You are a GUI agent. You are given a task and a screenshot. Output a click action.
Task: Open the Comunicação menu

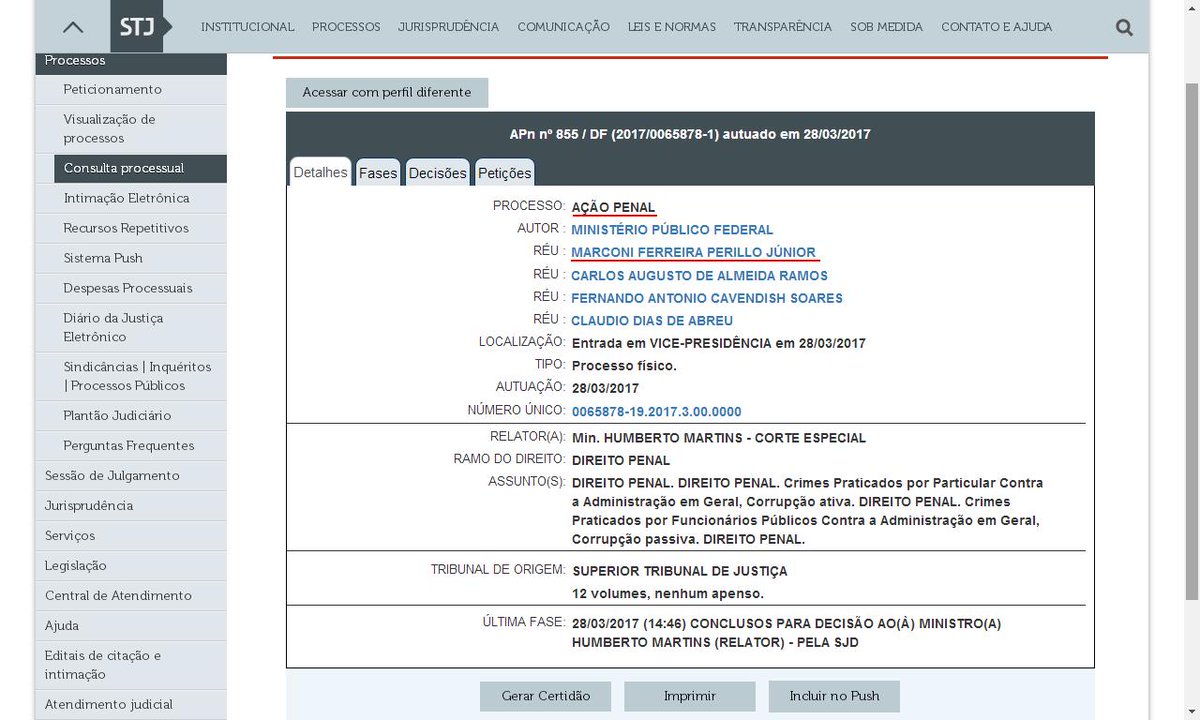563,27
